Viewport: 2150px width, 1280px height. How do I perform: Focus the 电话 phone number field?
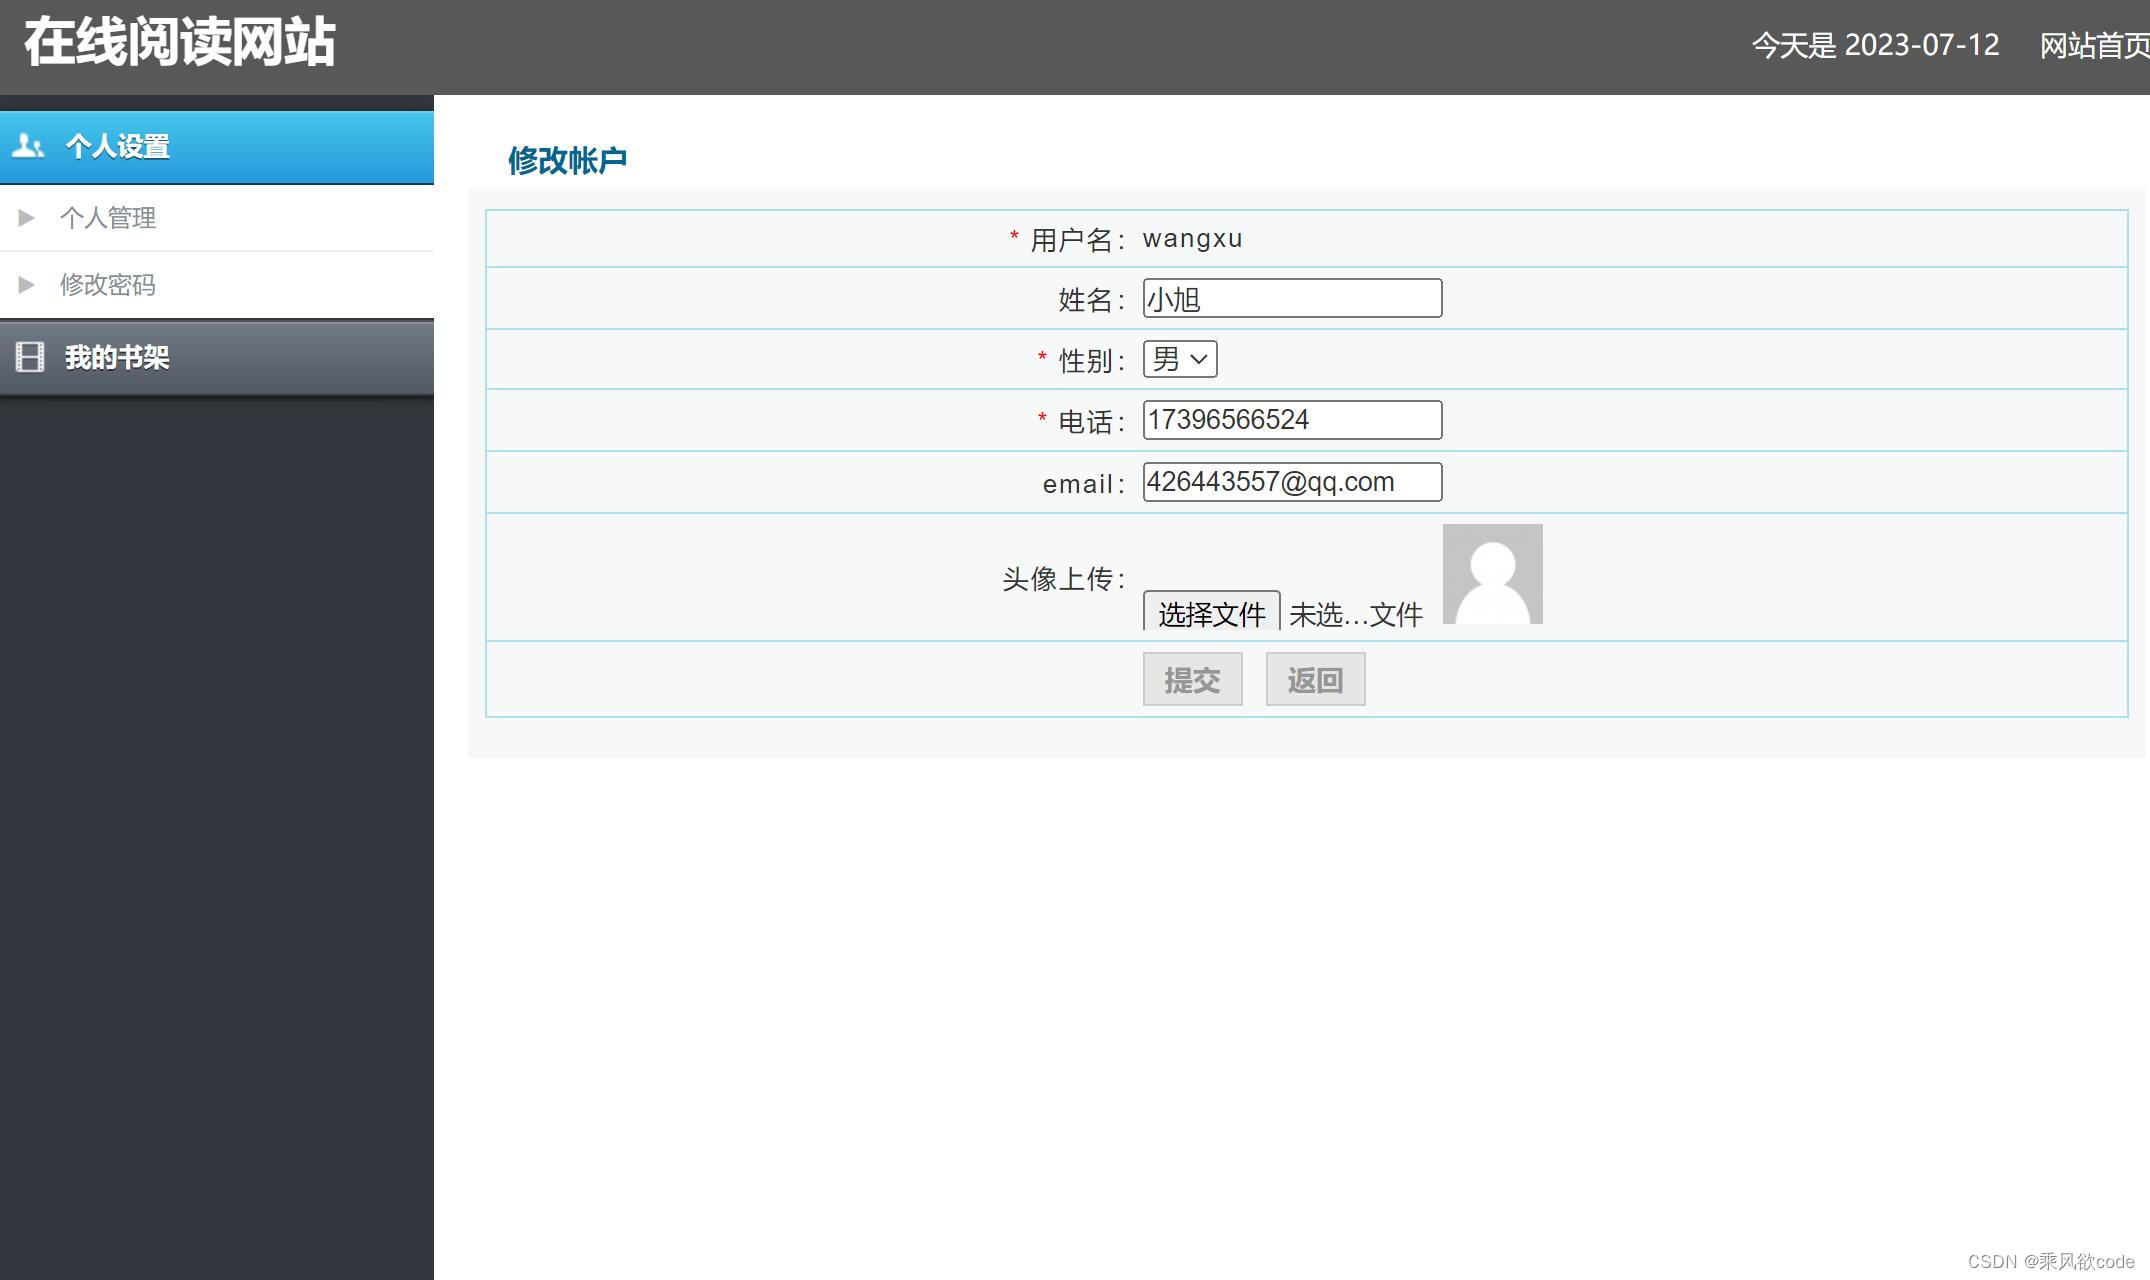1292,420
